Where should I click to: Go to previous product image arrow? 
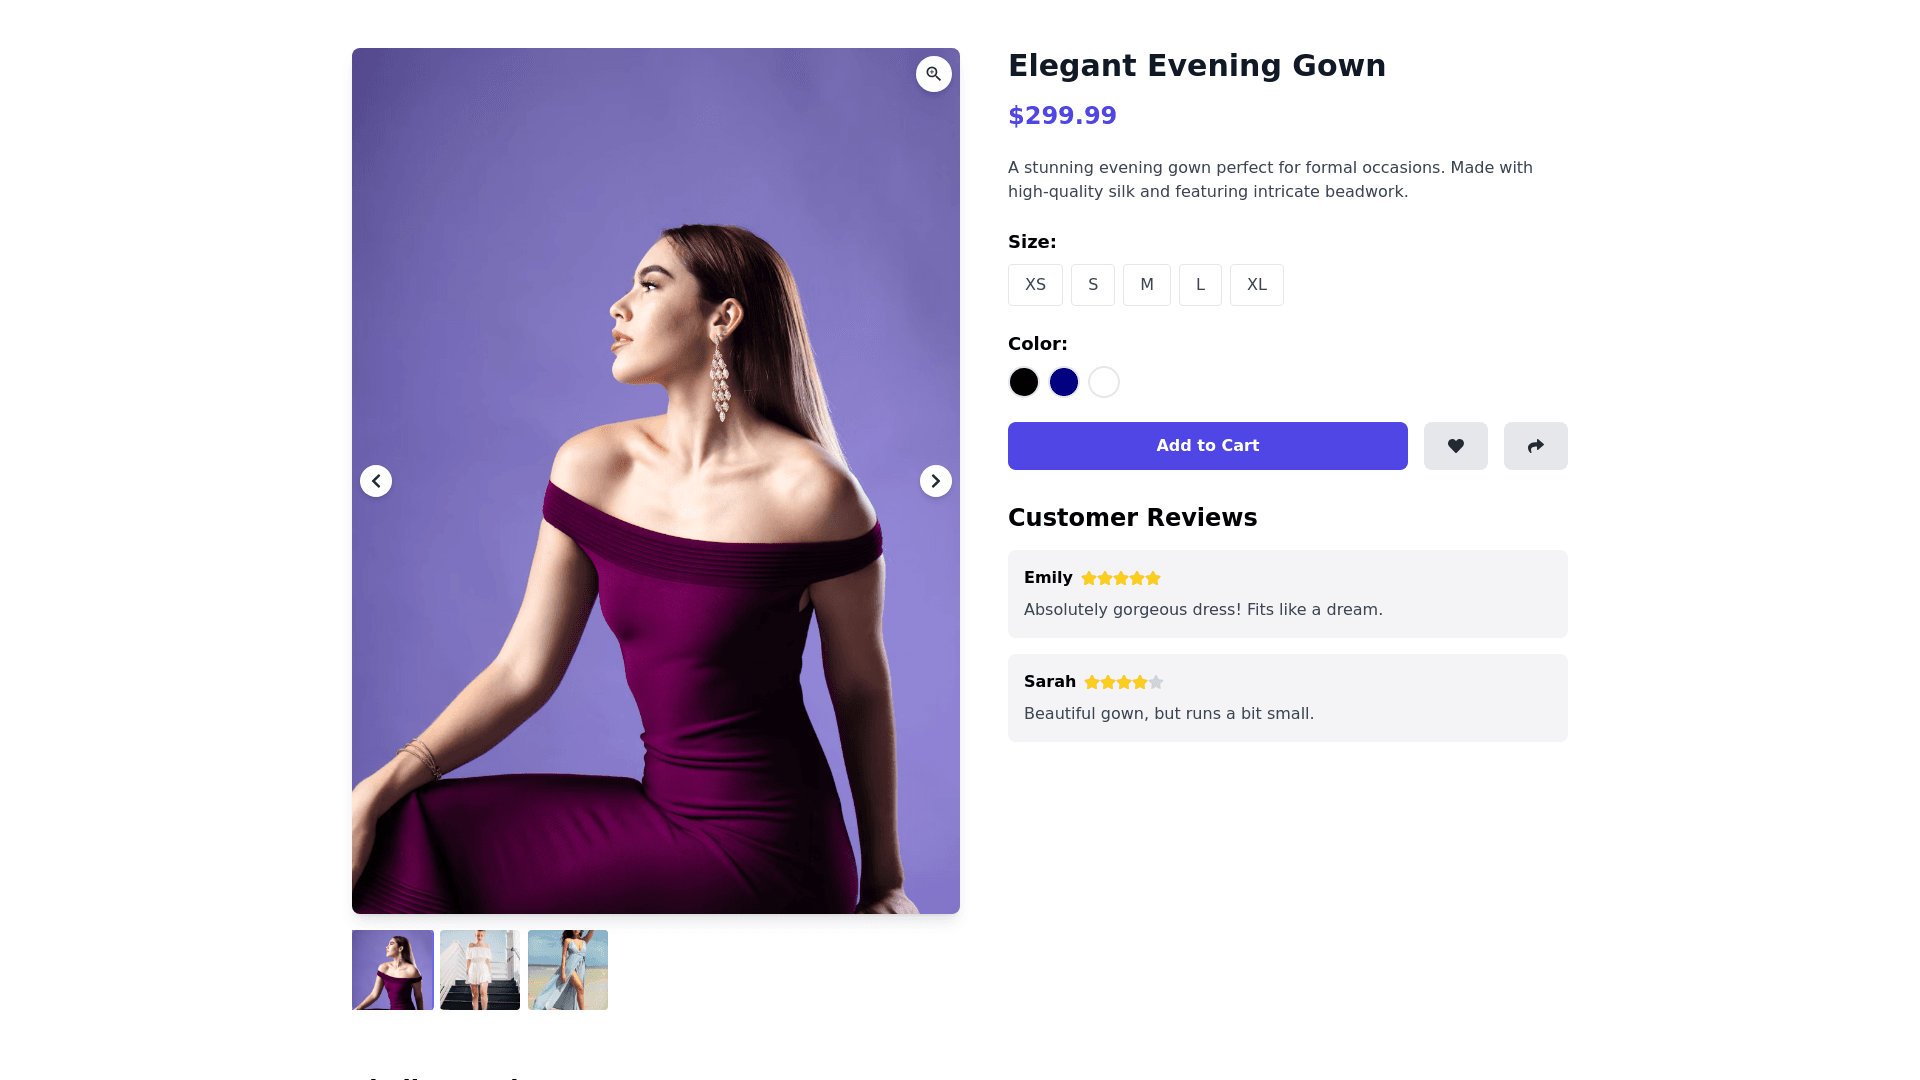point(376,481)
